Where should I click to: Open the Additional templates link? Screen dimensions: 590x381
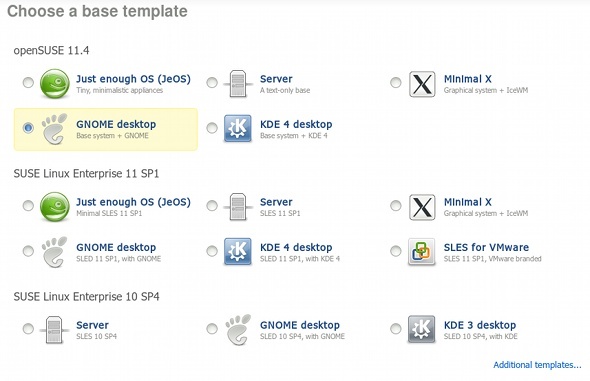pyautogui.click(x=537, y=365)
